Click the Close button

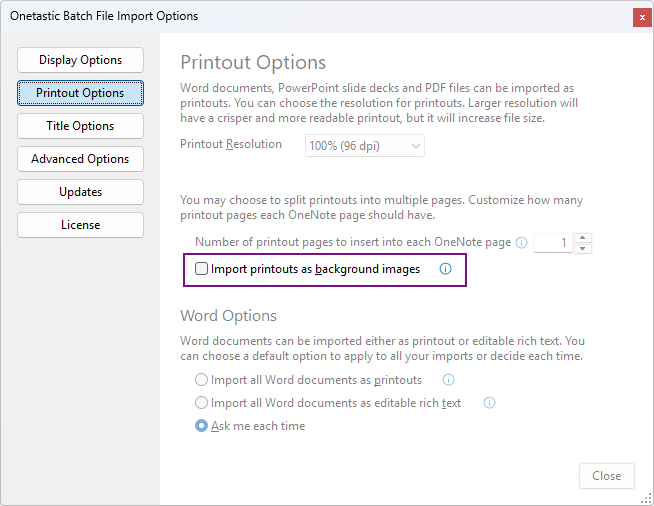[607, 476]
